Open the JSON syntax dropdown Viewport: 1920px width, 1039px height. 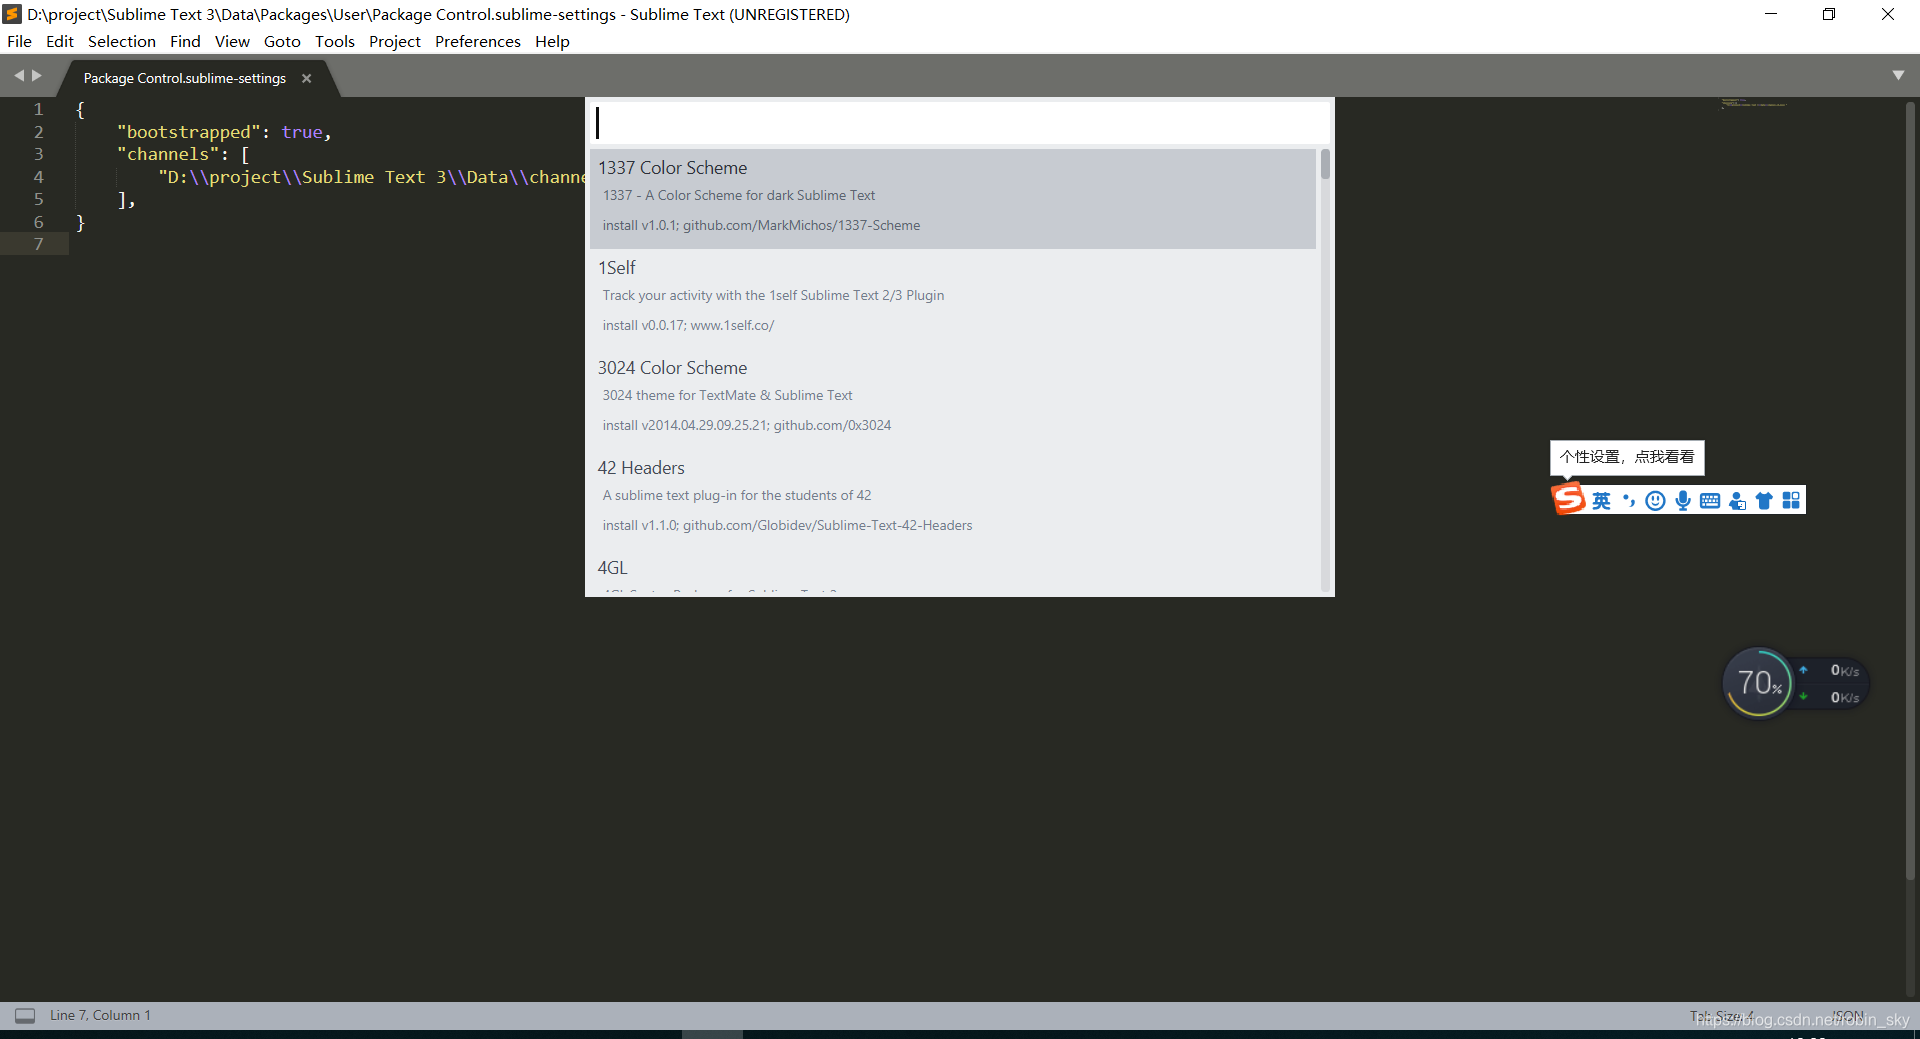[x=1849, y=1016]
